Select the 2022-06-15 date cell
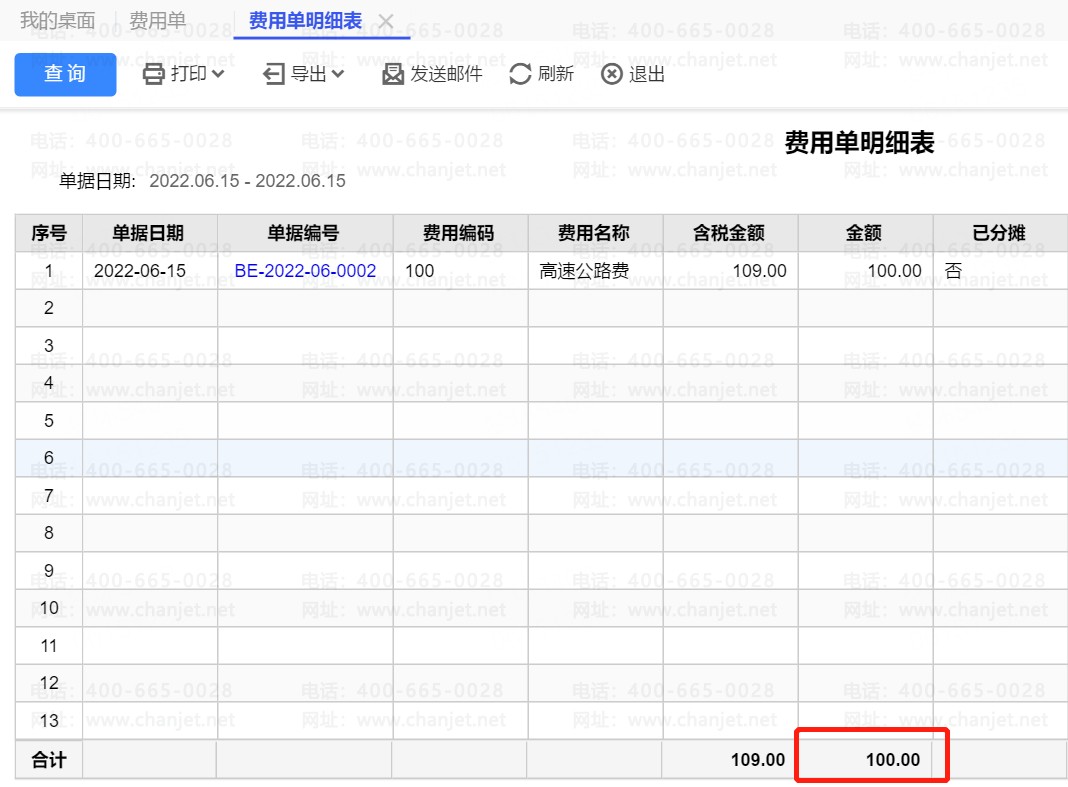Screen dimensions: 1068x787 point(140,271)
